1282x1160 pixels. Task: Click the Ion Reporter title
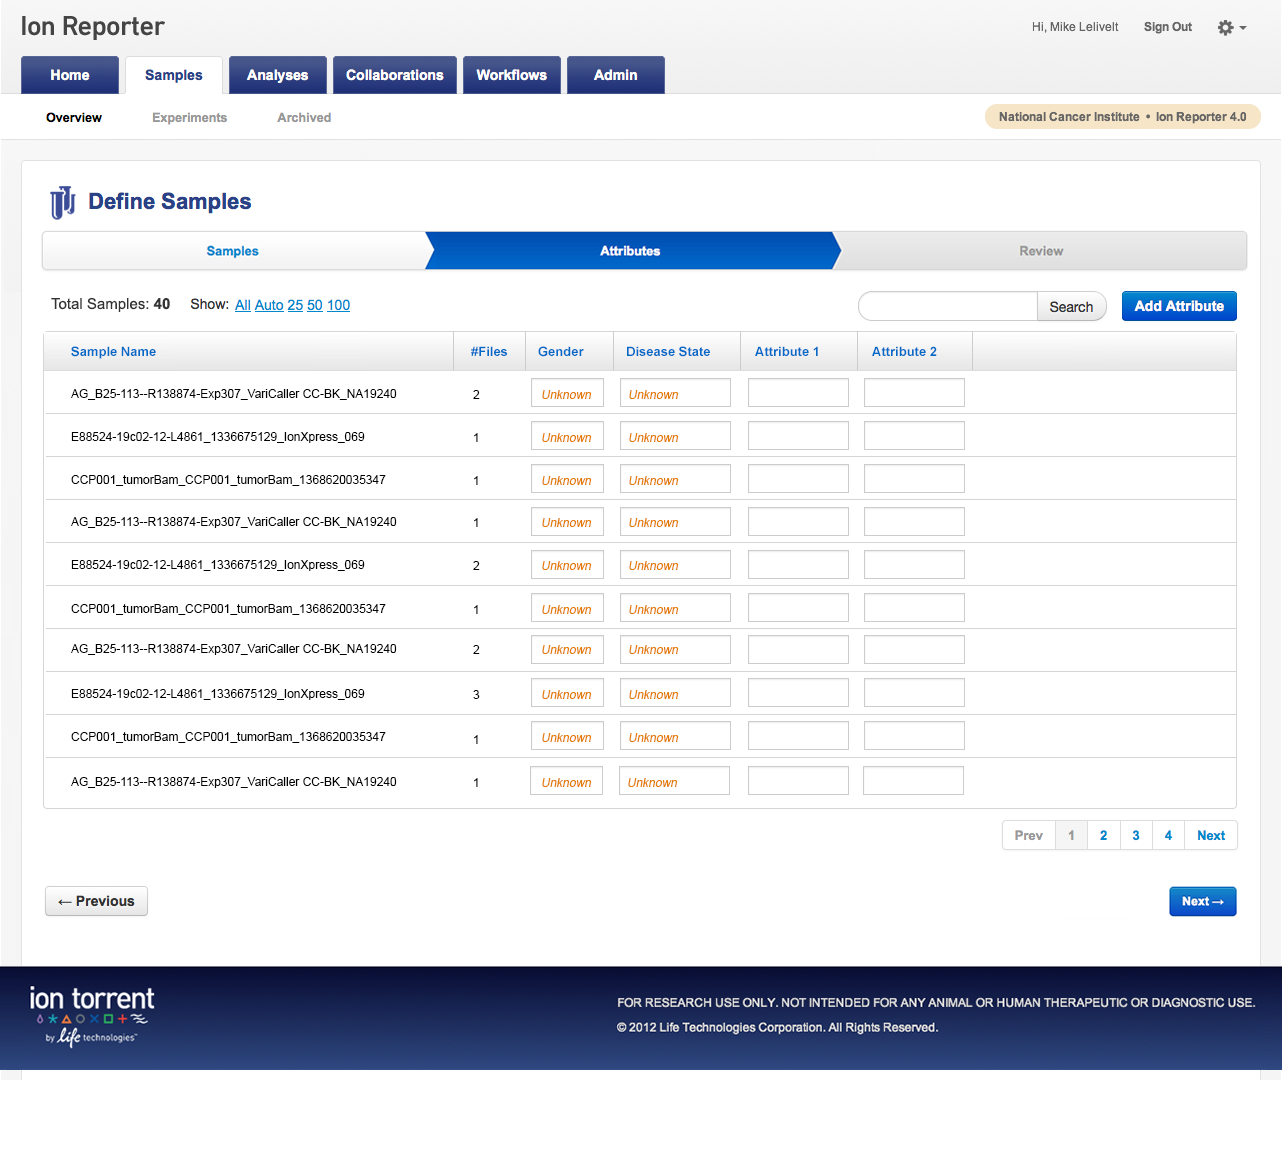[92, 27]
